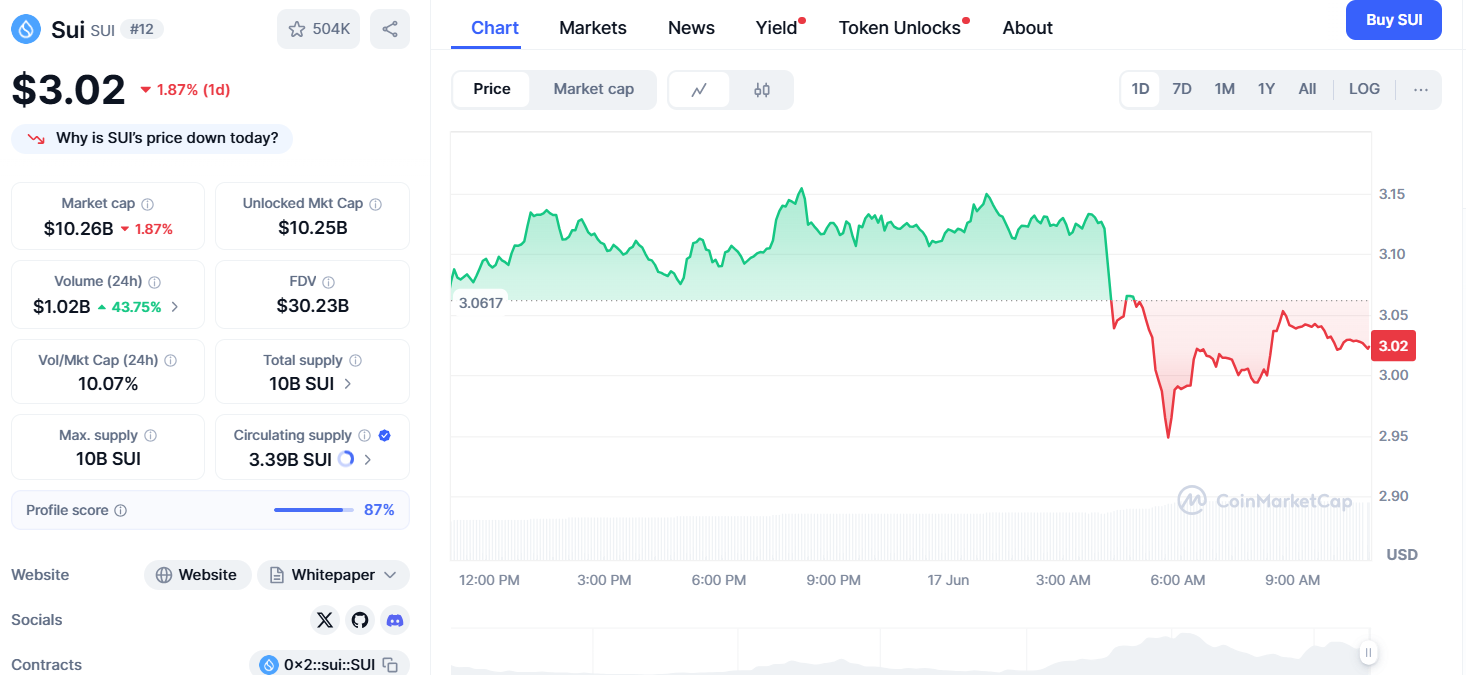Open the Sui Website link
Viewport: 1466px width, 675px height.
point(198,575)
